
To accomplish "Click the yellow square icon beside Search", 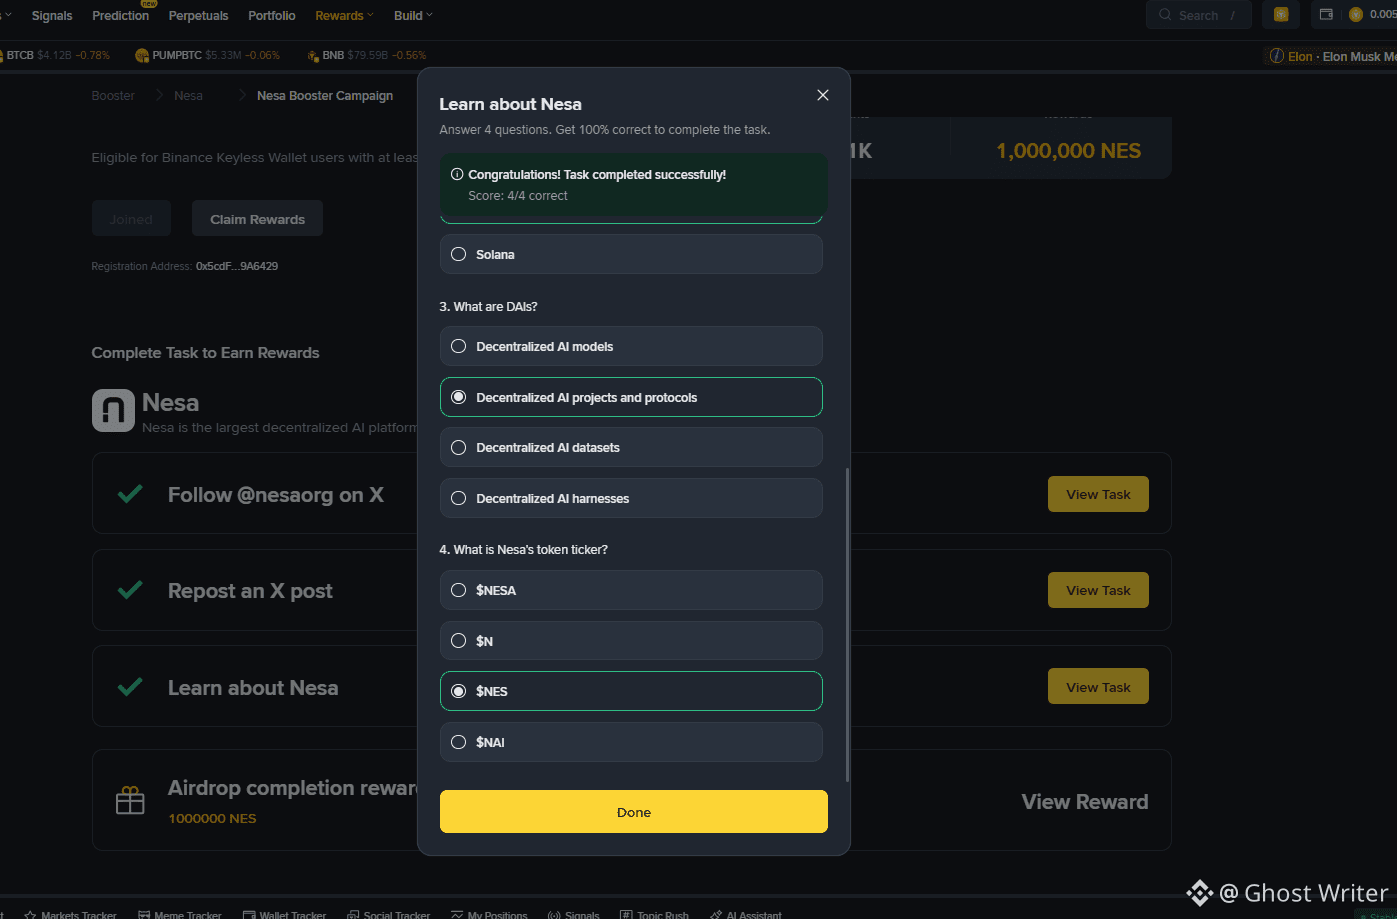I will pos(1281,15).
